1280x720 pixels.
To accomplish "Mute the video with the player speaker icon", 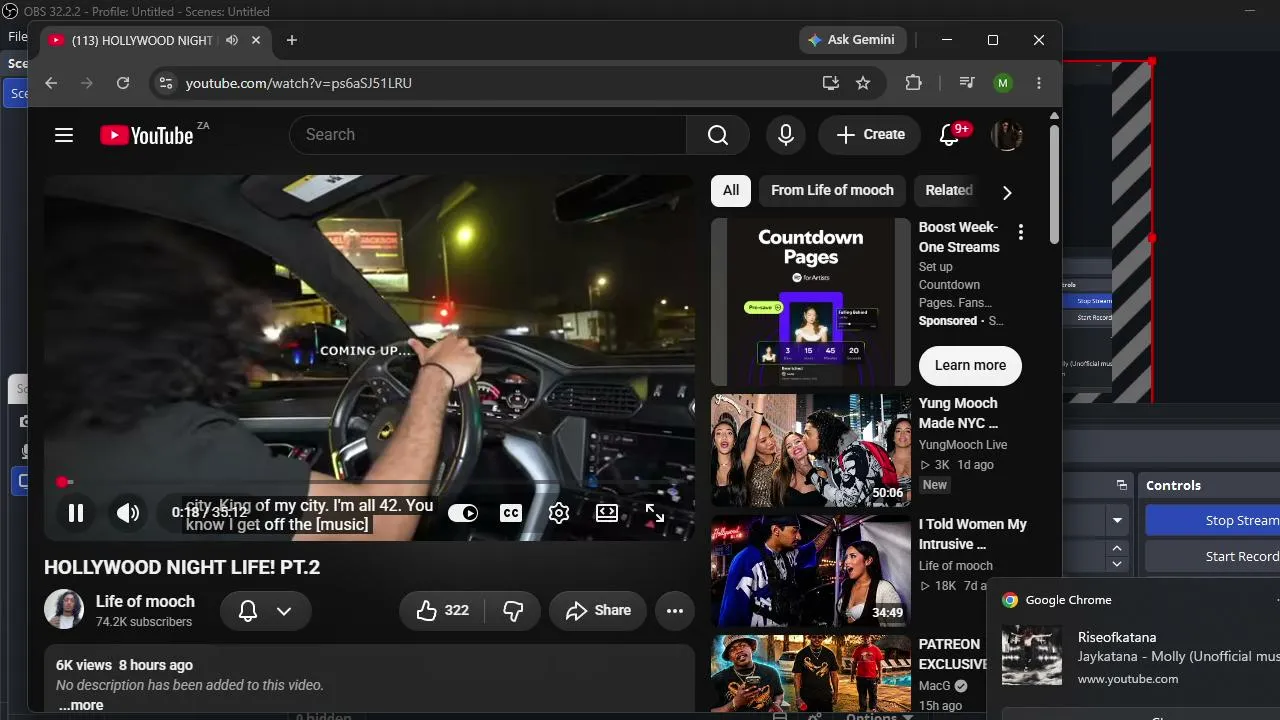I will (x=128, y=513).
